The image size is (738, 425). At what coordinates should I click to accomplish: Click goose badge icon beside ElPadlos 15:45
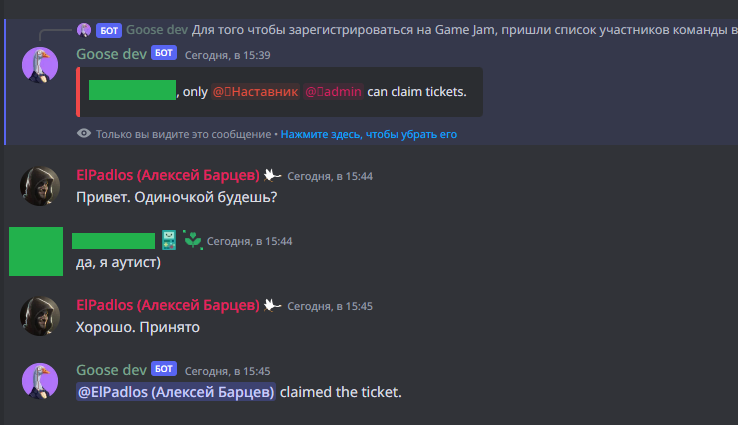(272, 305)
